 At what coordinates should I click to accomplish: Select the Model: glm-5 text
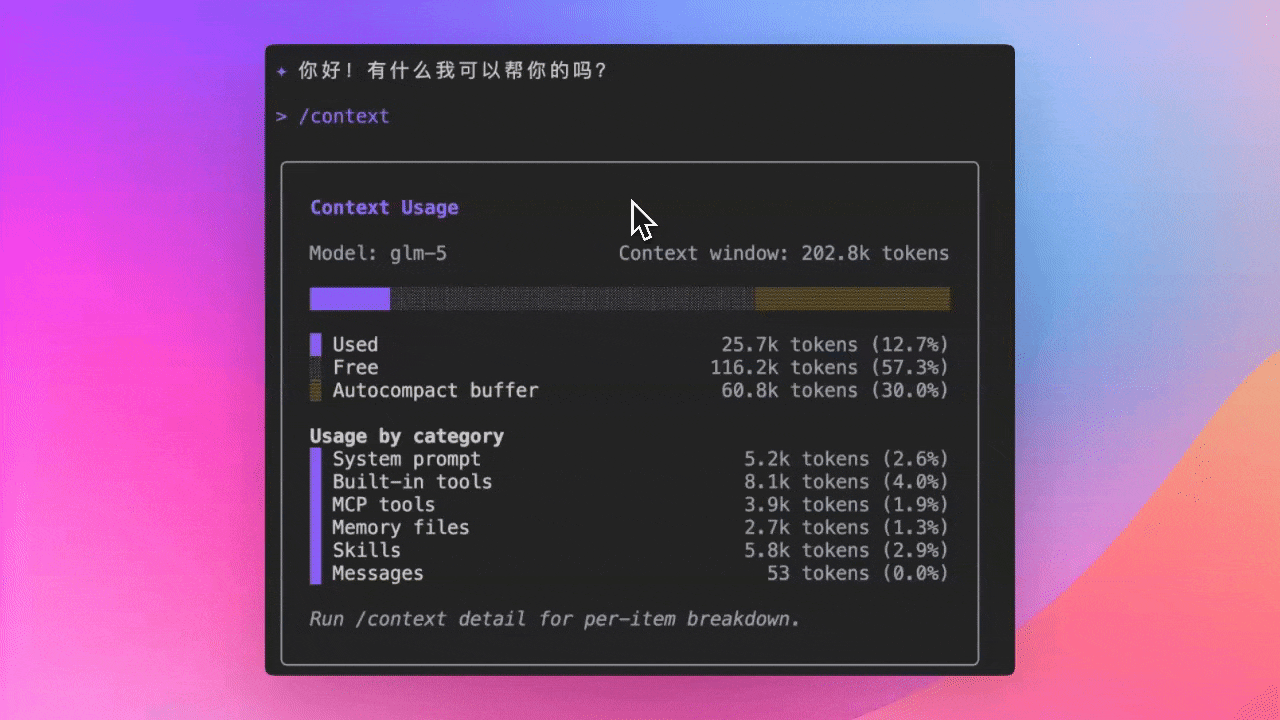(x=378, y=253)
